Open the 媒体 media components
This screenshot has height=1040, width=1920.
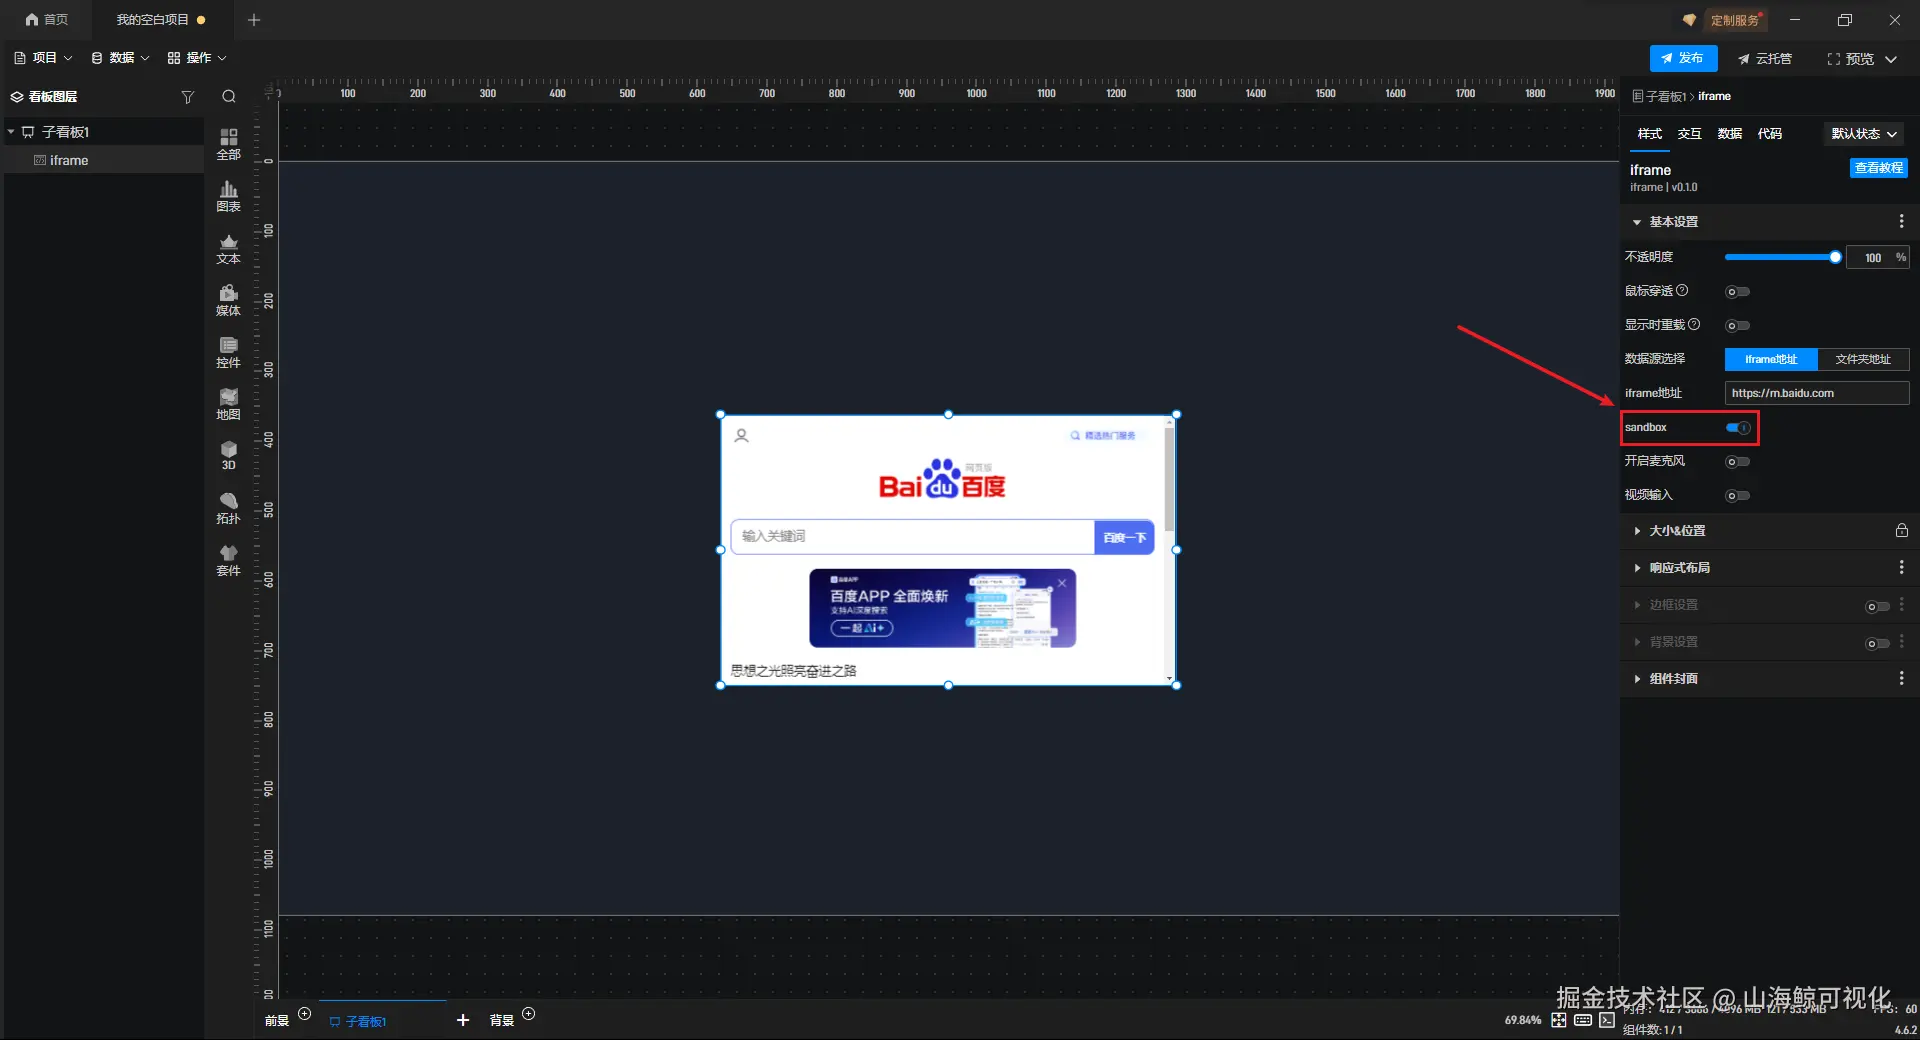(x=229, y=300)
